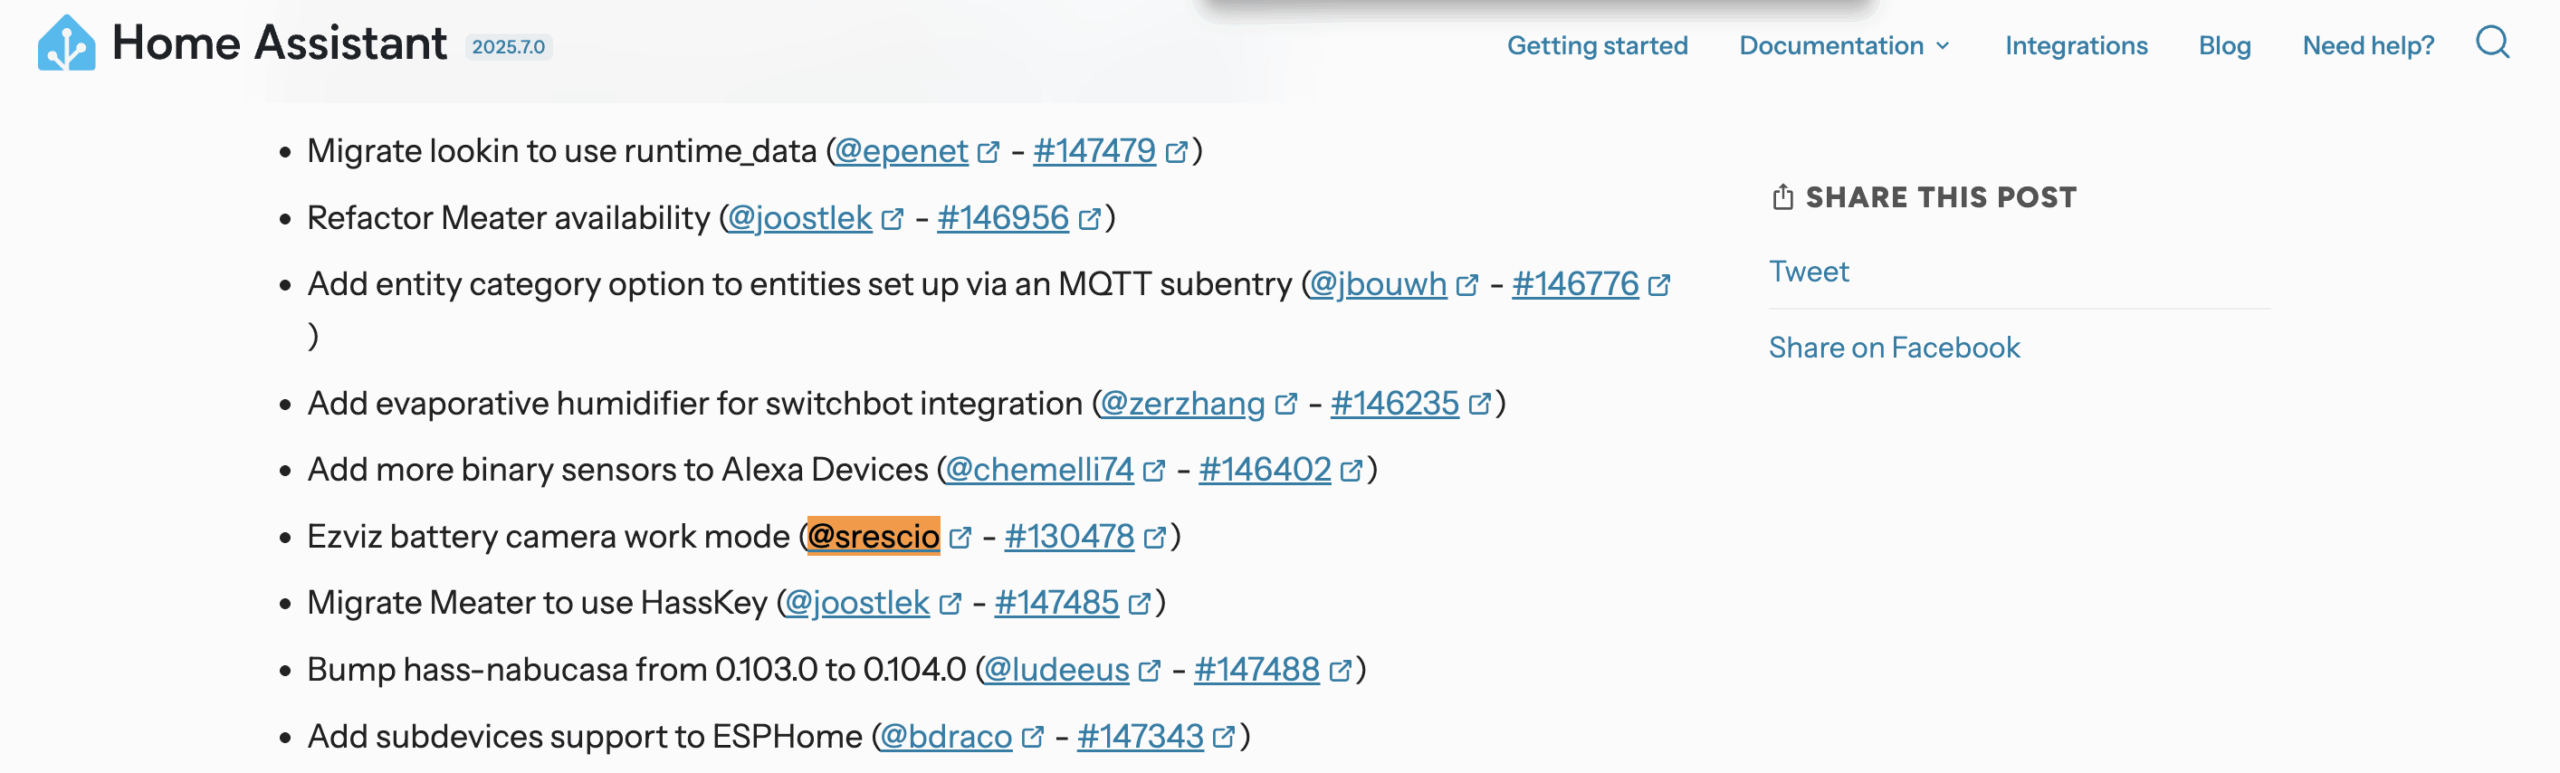Click external link icon after @epenet
2560x773 pixels.
coord(988,152)
